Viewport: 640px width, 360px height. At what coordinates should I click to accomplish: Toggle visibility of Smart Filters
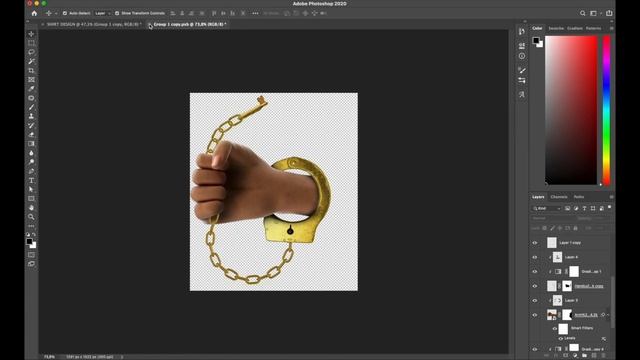tap(555, 329)
